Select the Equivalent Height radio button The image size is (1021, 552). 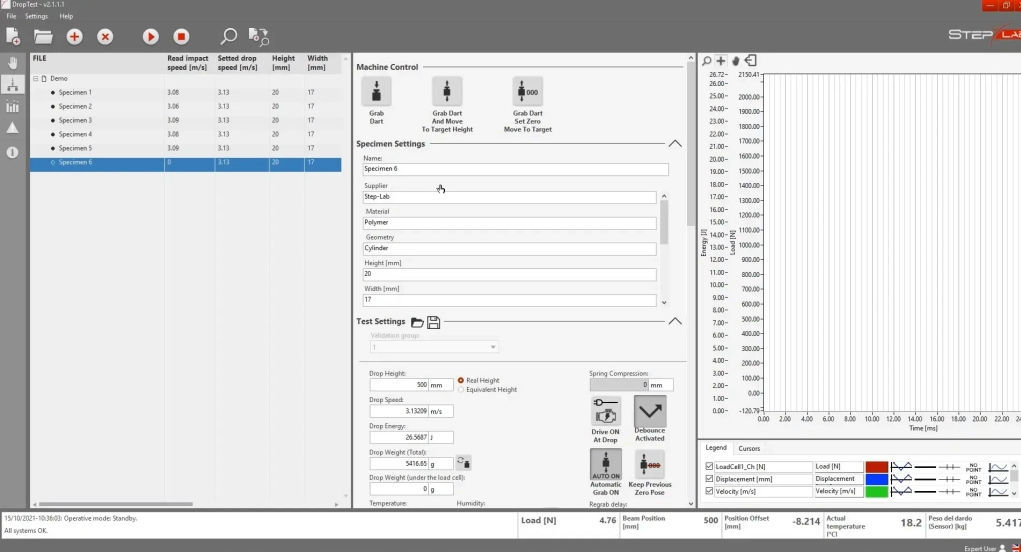tap(461, 389)
